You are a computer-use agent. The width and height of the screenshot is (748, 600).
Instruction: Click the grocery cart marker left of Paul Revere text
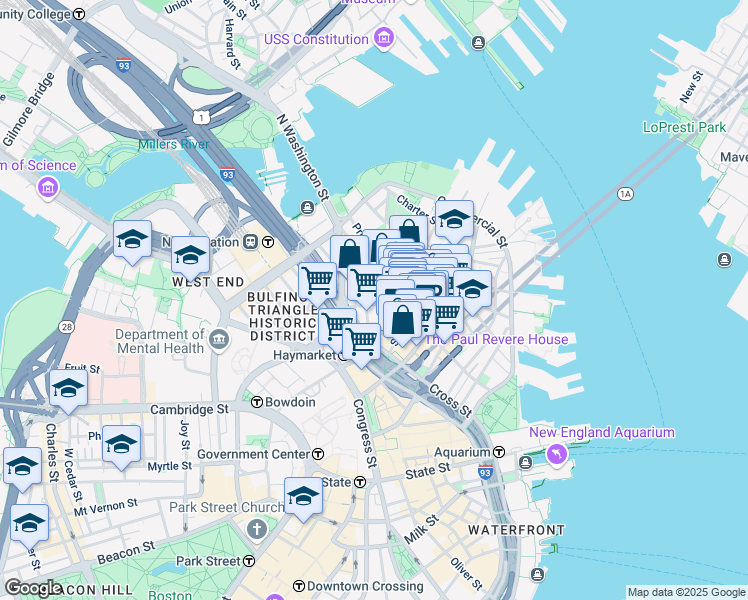pyautogui.click(x=447, y=317)
